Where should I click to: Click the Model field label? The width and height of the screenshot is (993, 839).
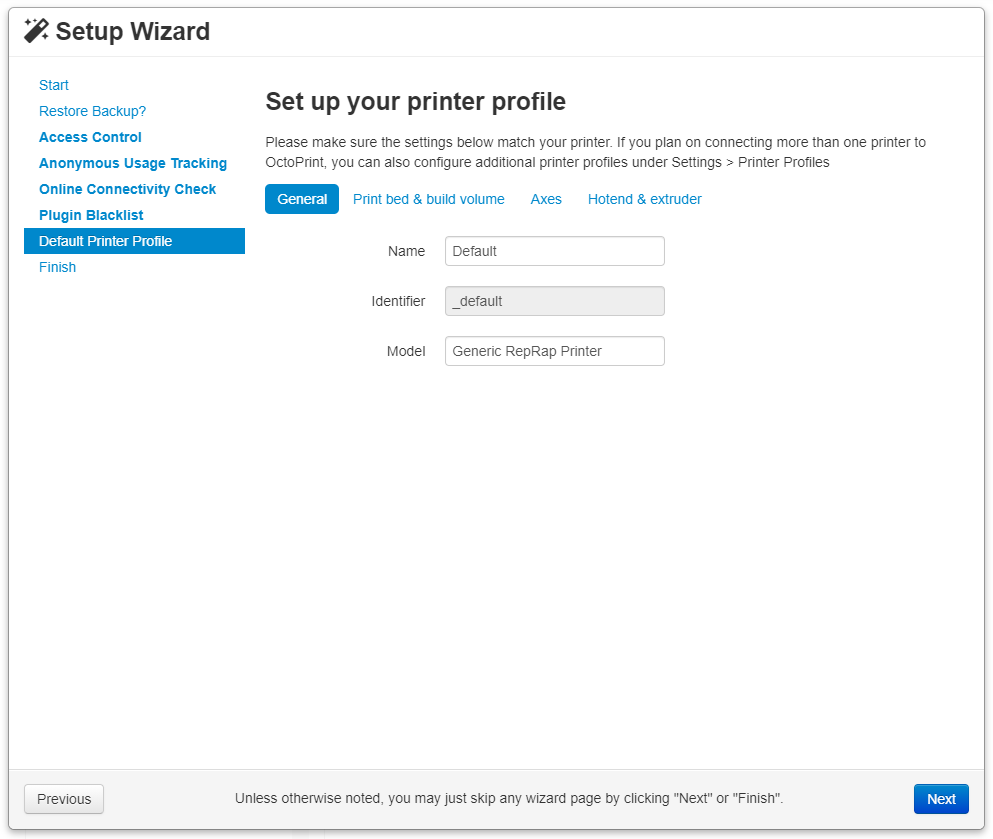[x=406, y=351]
